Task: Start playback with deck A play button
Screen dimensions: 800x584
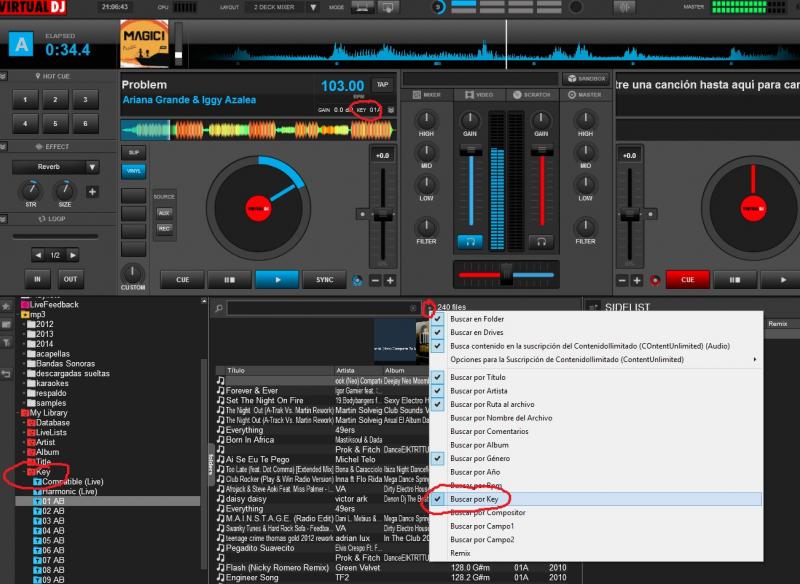Action: point(277,280)
